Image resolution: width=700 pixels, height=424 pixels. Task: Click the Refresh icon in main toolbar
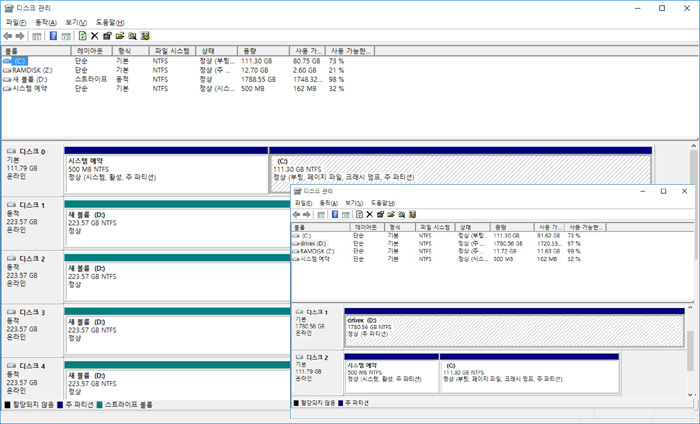[82, 35]
